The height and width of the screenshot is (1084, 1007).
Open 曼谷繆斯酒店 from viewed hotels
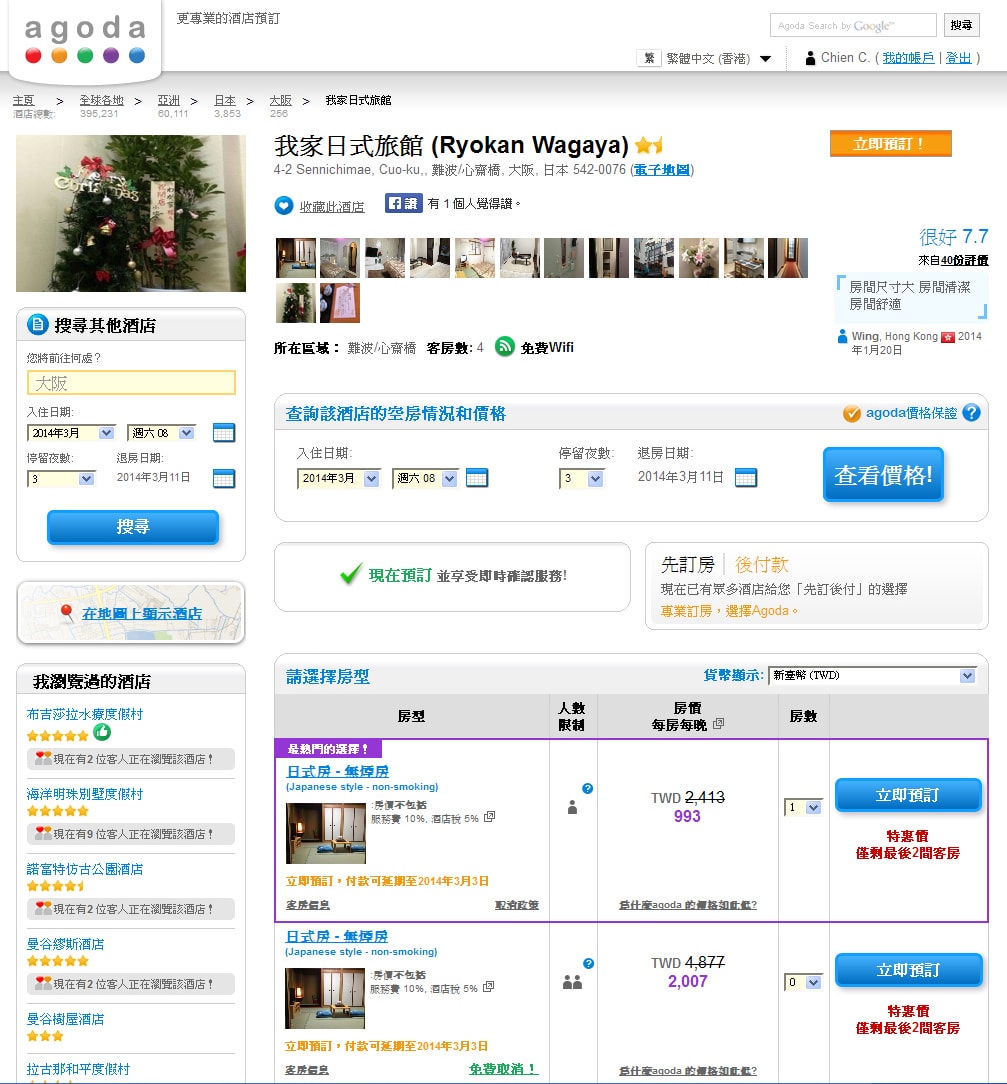click(x=65, y=944)
